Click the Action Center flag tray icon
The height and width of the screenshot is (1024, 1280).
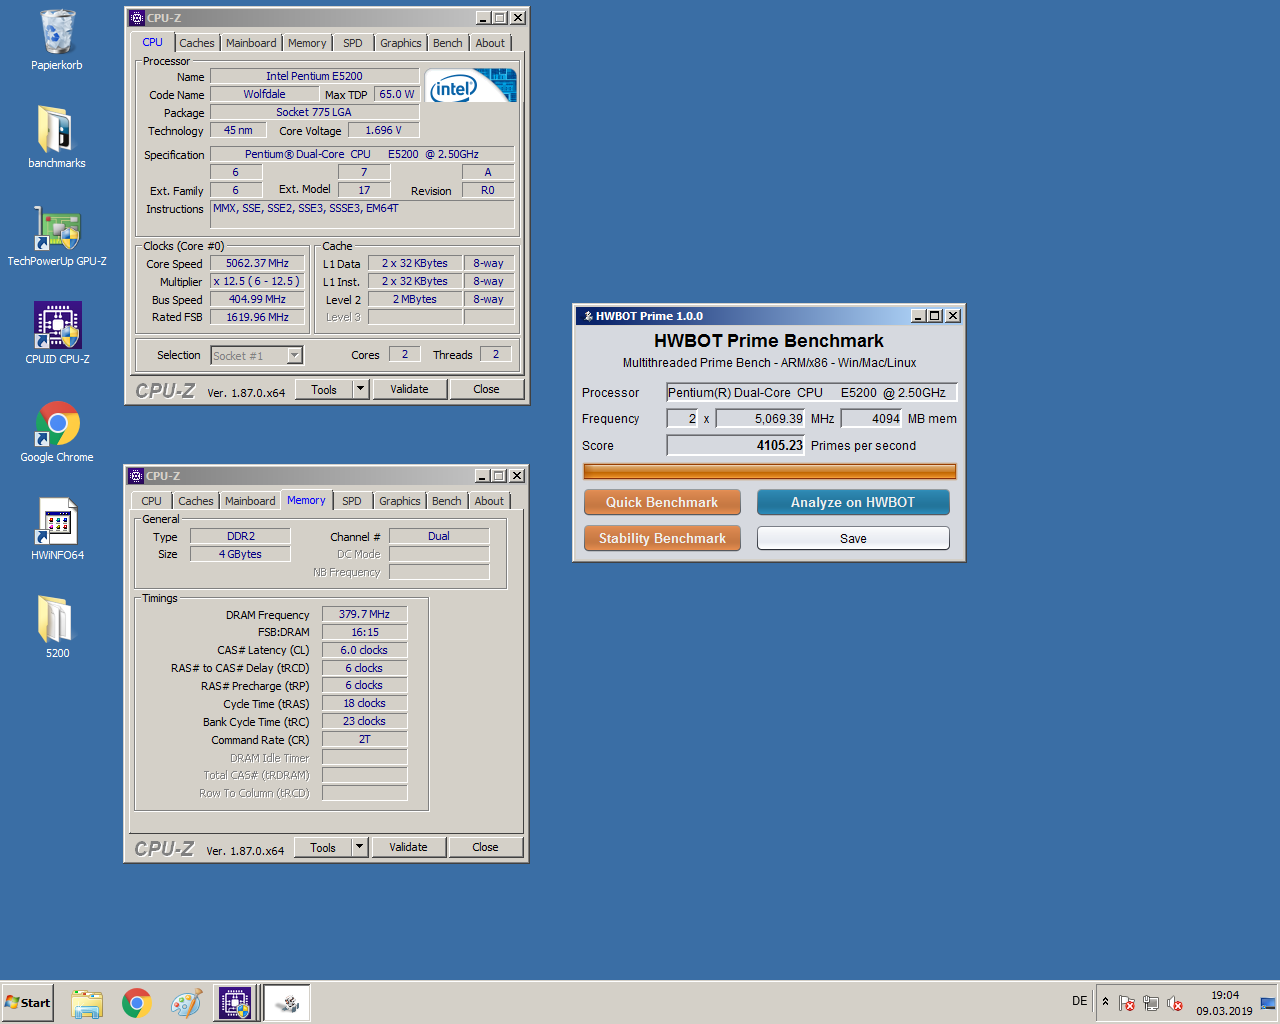(x=1127, y=1003)
